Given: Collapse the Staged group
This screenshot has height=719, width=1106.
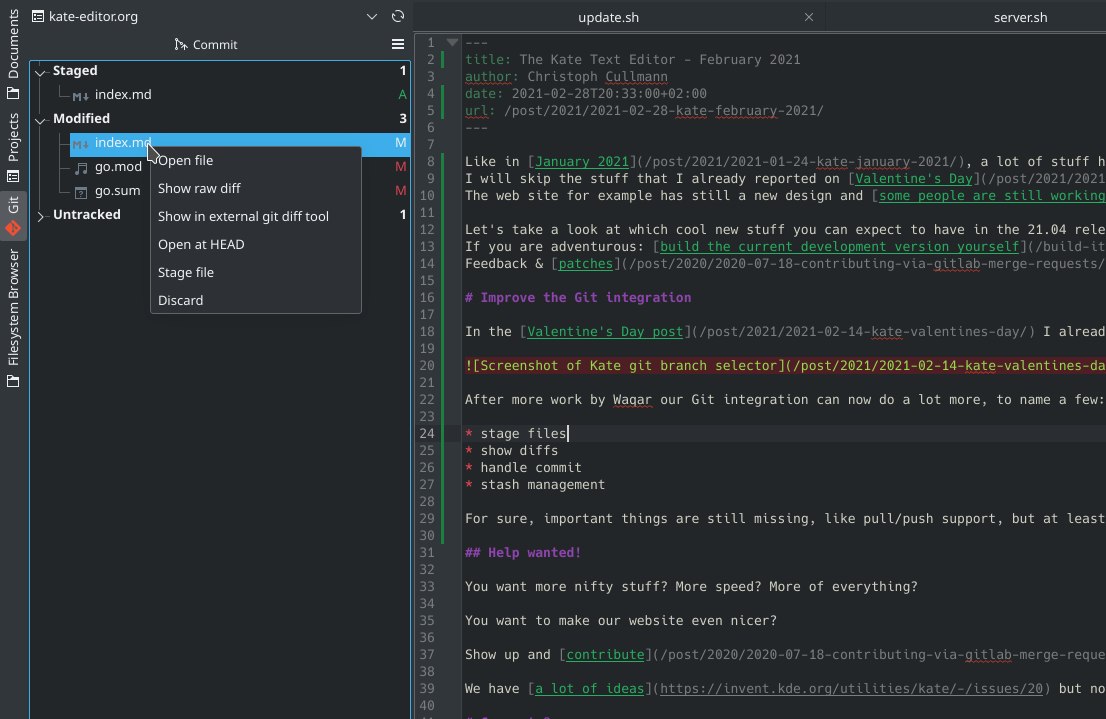Looking at the screenshot, I should point(40,71).
